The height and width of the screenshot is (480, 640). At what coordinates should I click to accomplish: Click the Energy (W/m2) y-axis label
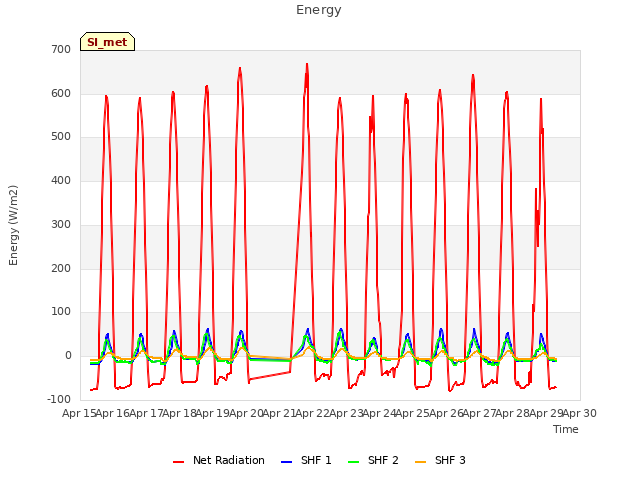click(x=13, y=225)
